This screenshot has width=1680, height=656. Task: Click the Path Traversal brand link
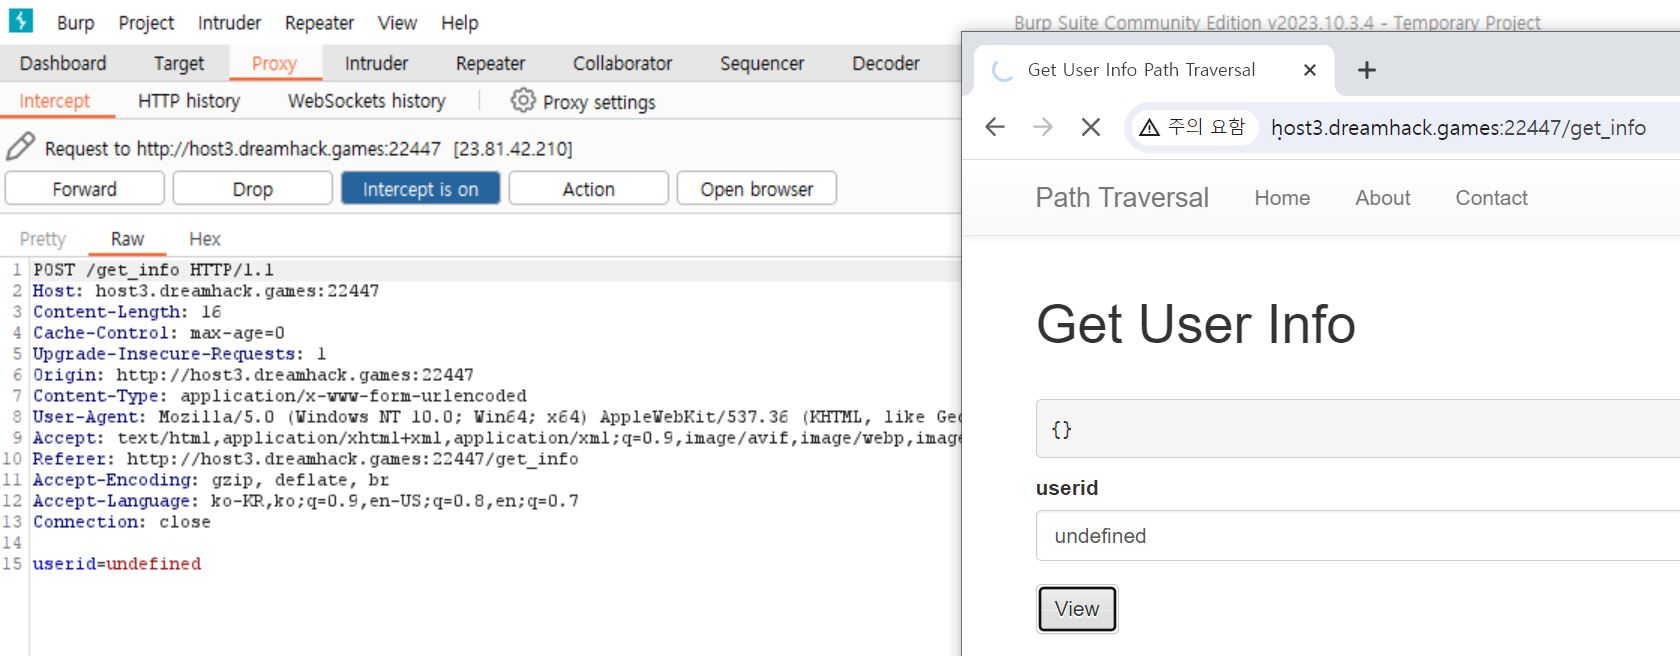click(x=1122, y=198)
